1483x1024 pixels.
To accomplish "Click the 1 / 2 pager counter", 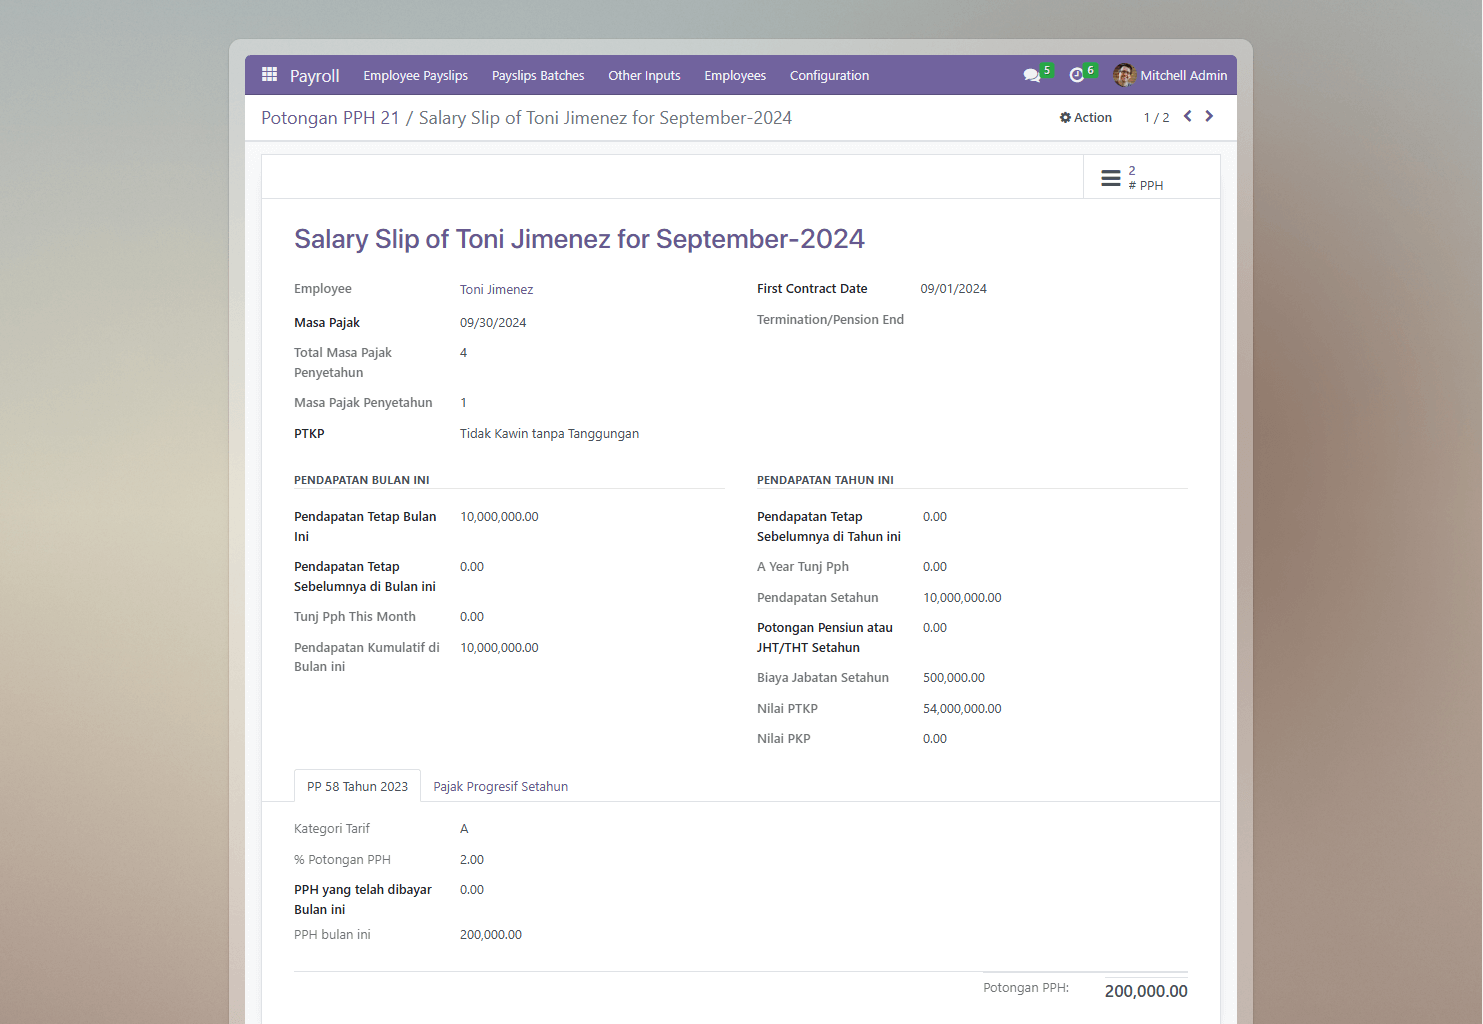I will 1156,117.
